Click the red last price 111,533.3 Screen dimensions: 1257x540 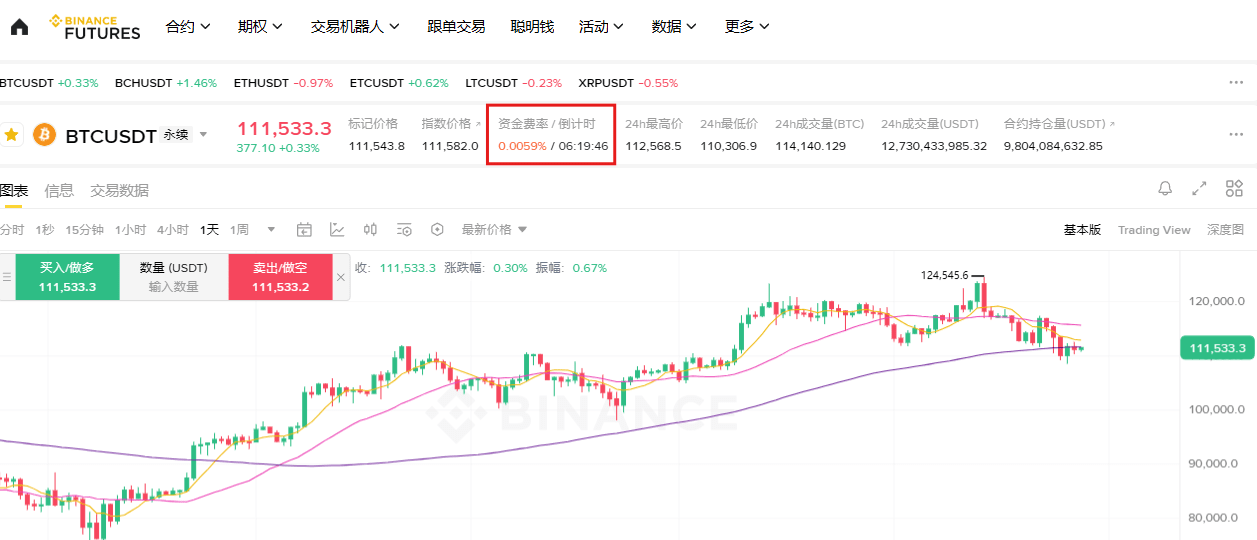click(x=284, y=128)
